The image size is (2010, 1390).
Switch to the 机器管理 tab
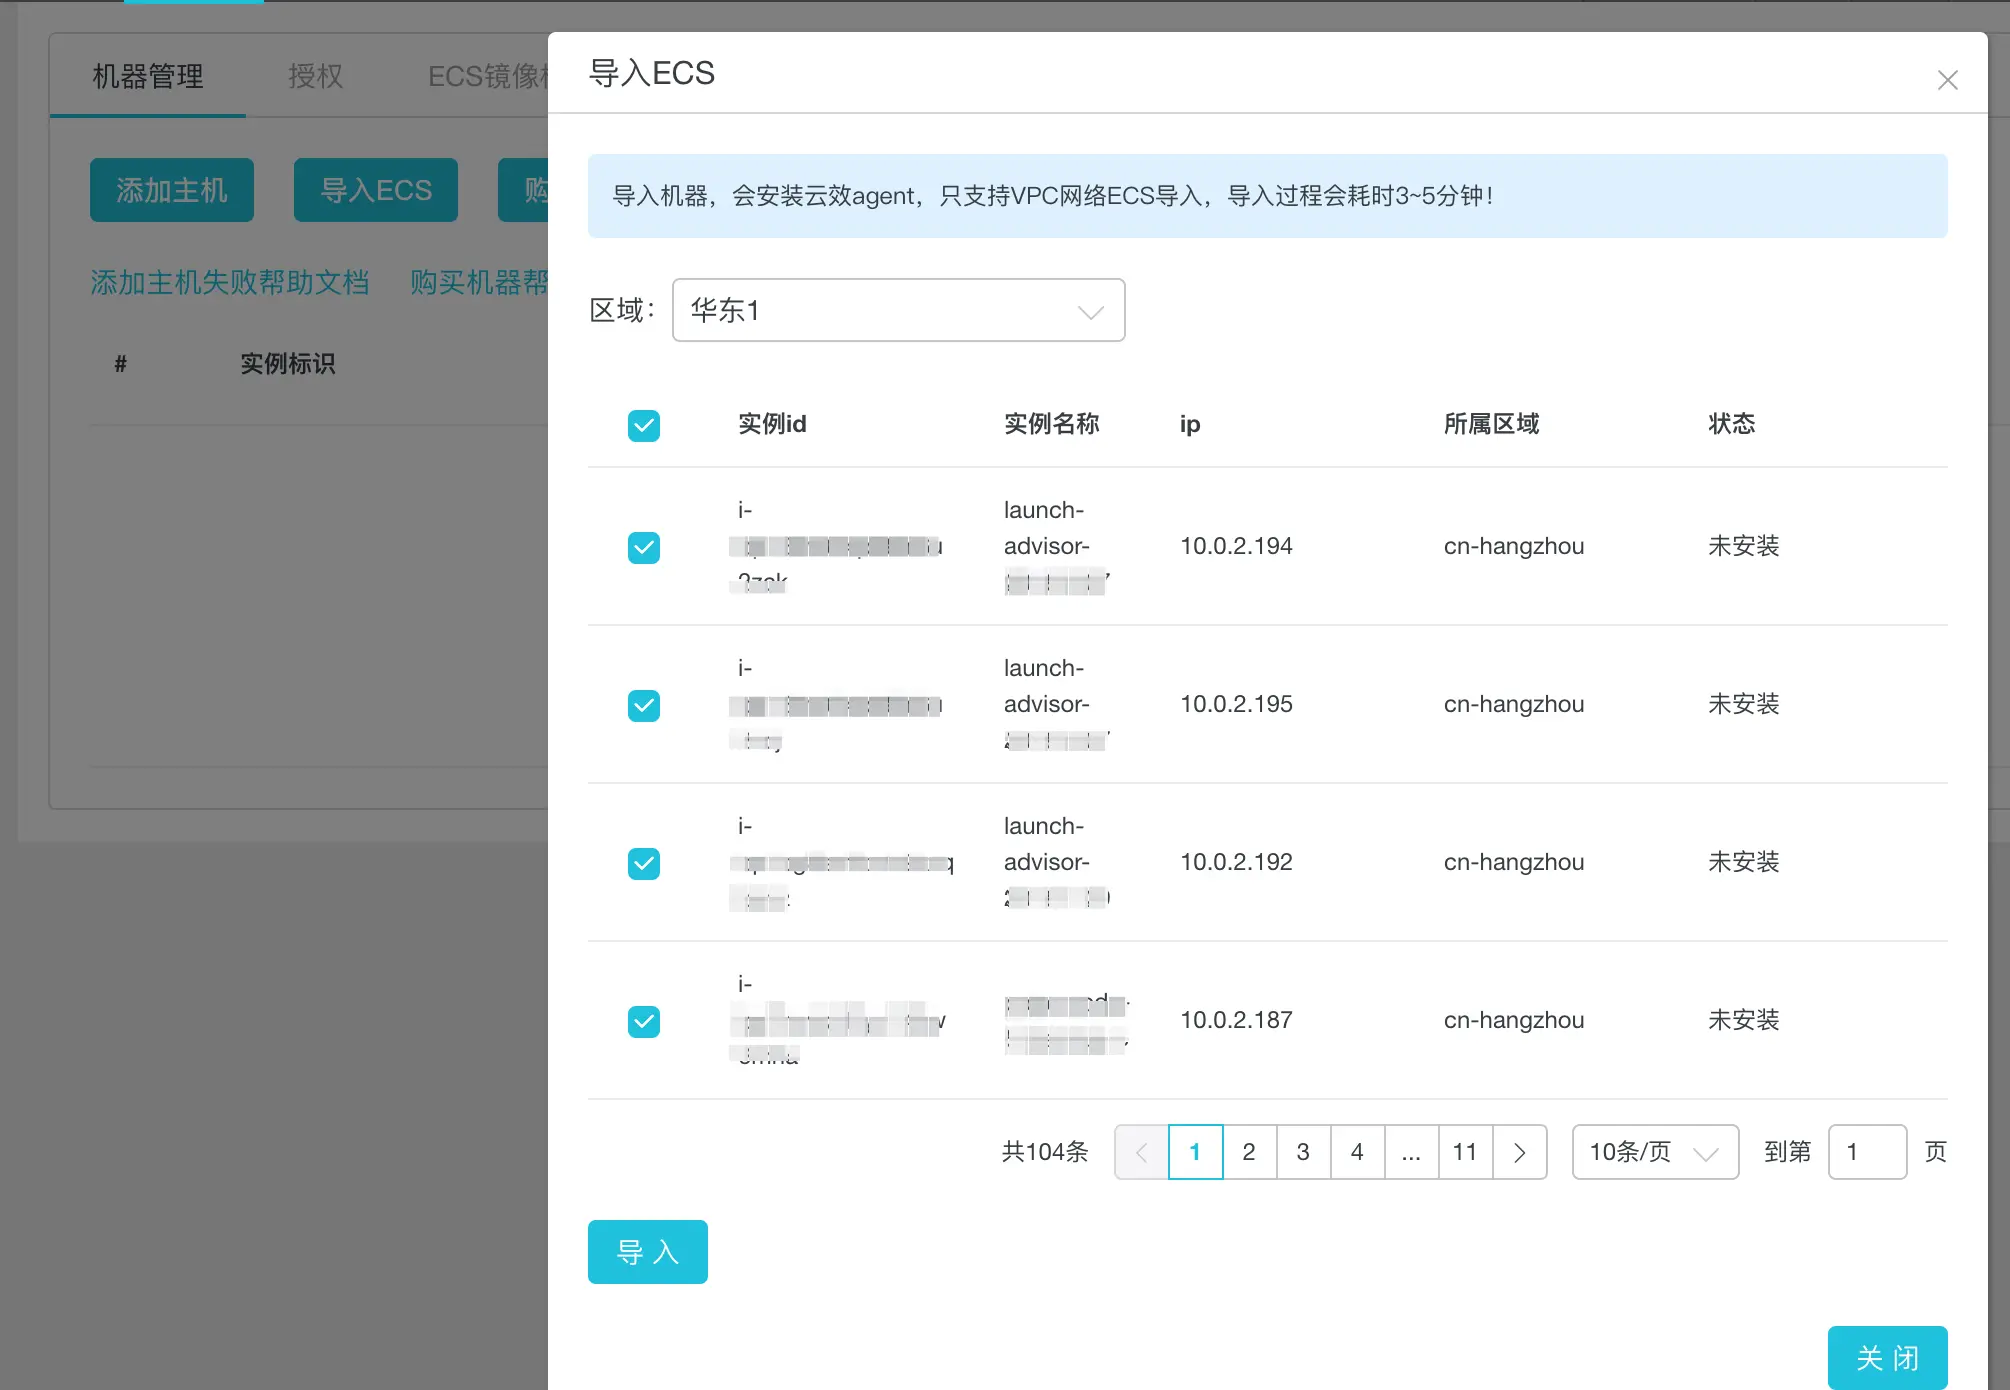point(148,76)
